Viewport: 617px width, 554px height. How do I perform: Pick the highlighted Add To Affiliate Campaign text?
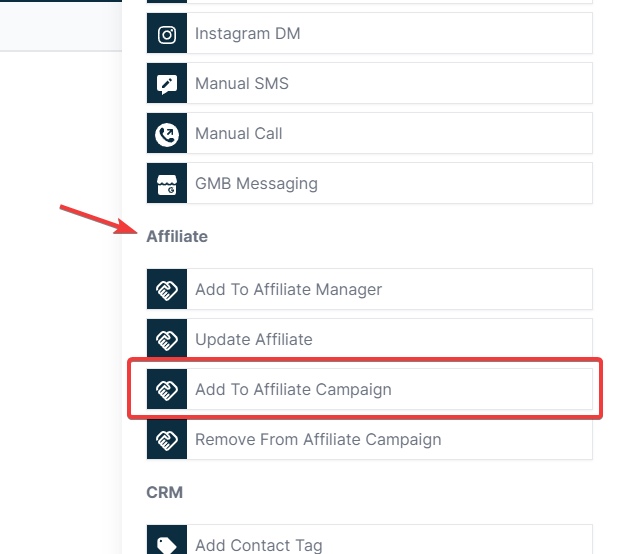click(x=294, y=390)
